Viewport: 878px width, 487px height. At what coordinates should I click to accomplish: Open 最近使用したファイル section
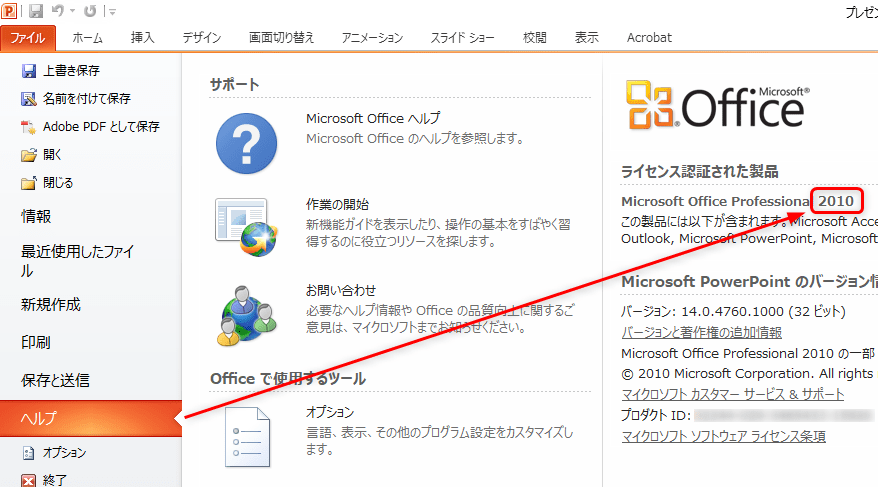pos(78,261)
